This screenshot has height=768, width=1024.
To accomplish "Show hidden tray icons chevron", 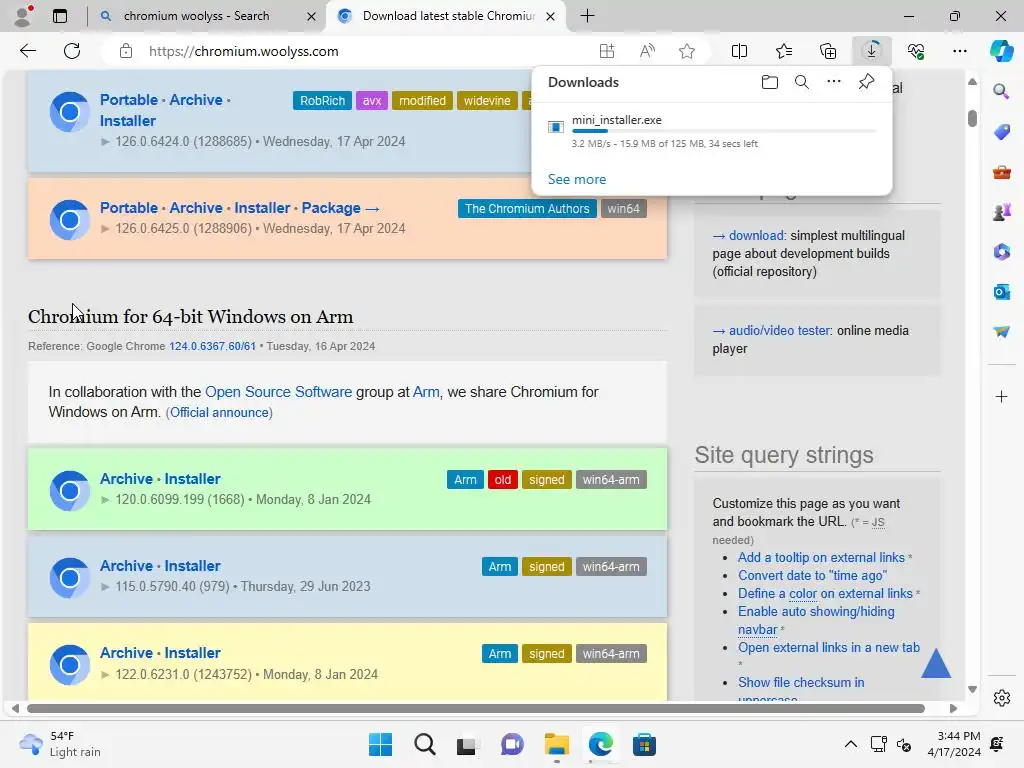I will click(x=850, y=744).
